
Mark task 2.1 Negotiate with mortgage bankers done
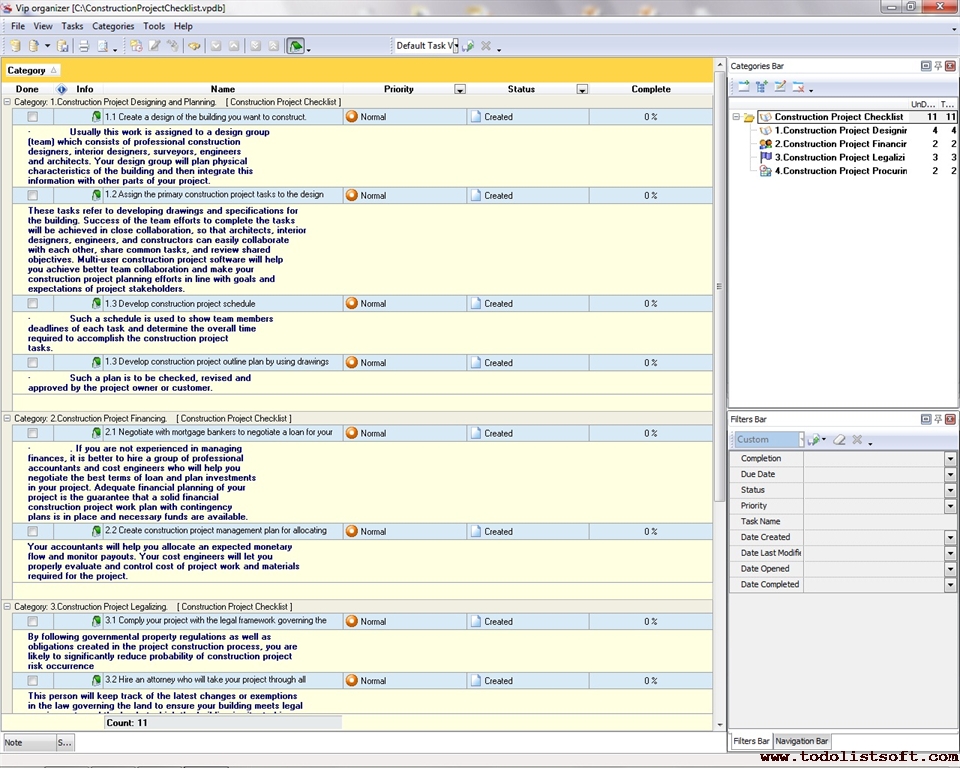click(32, 433)
